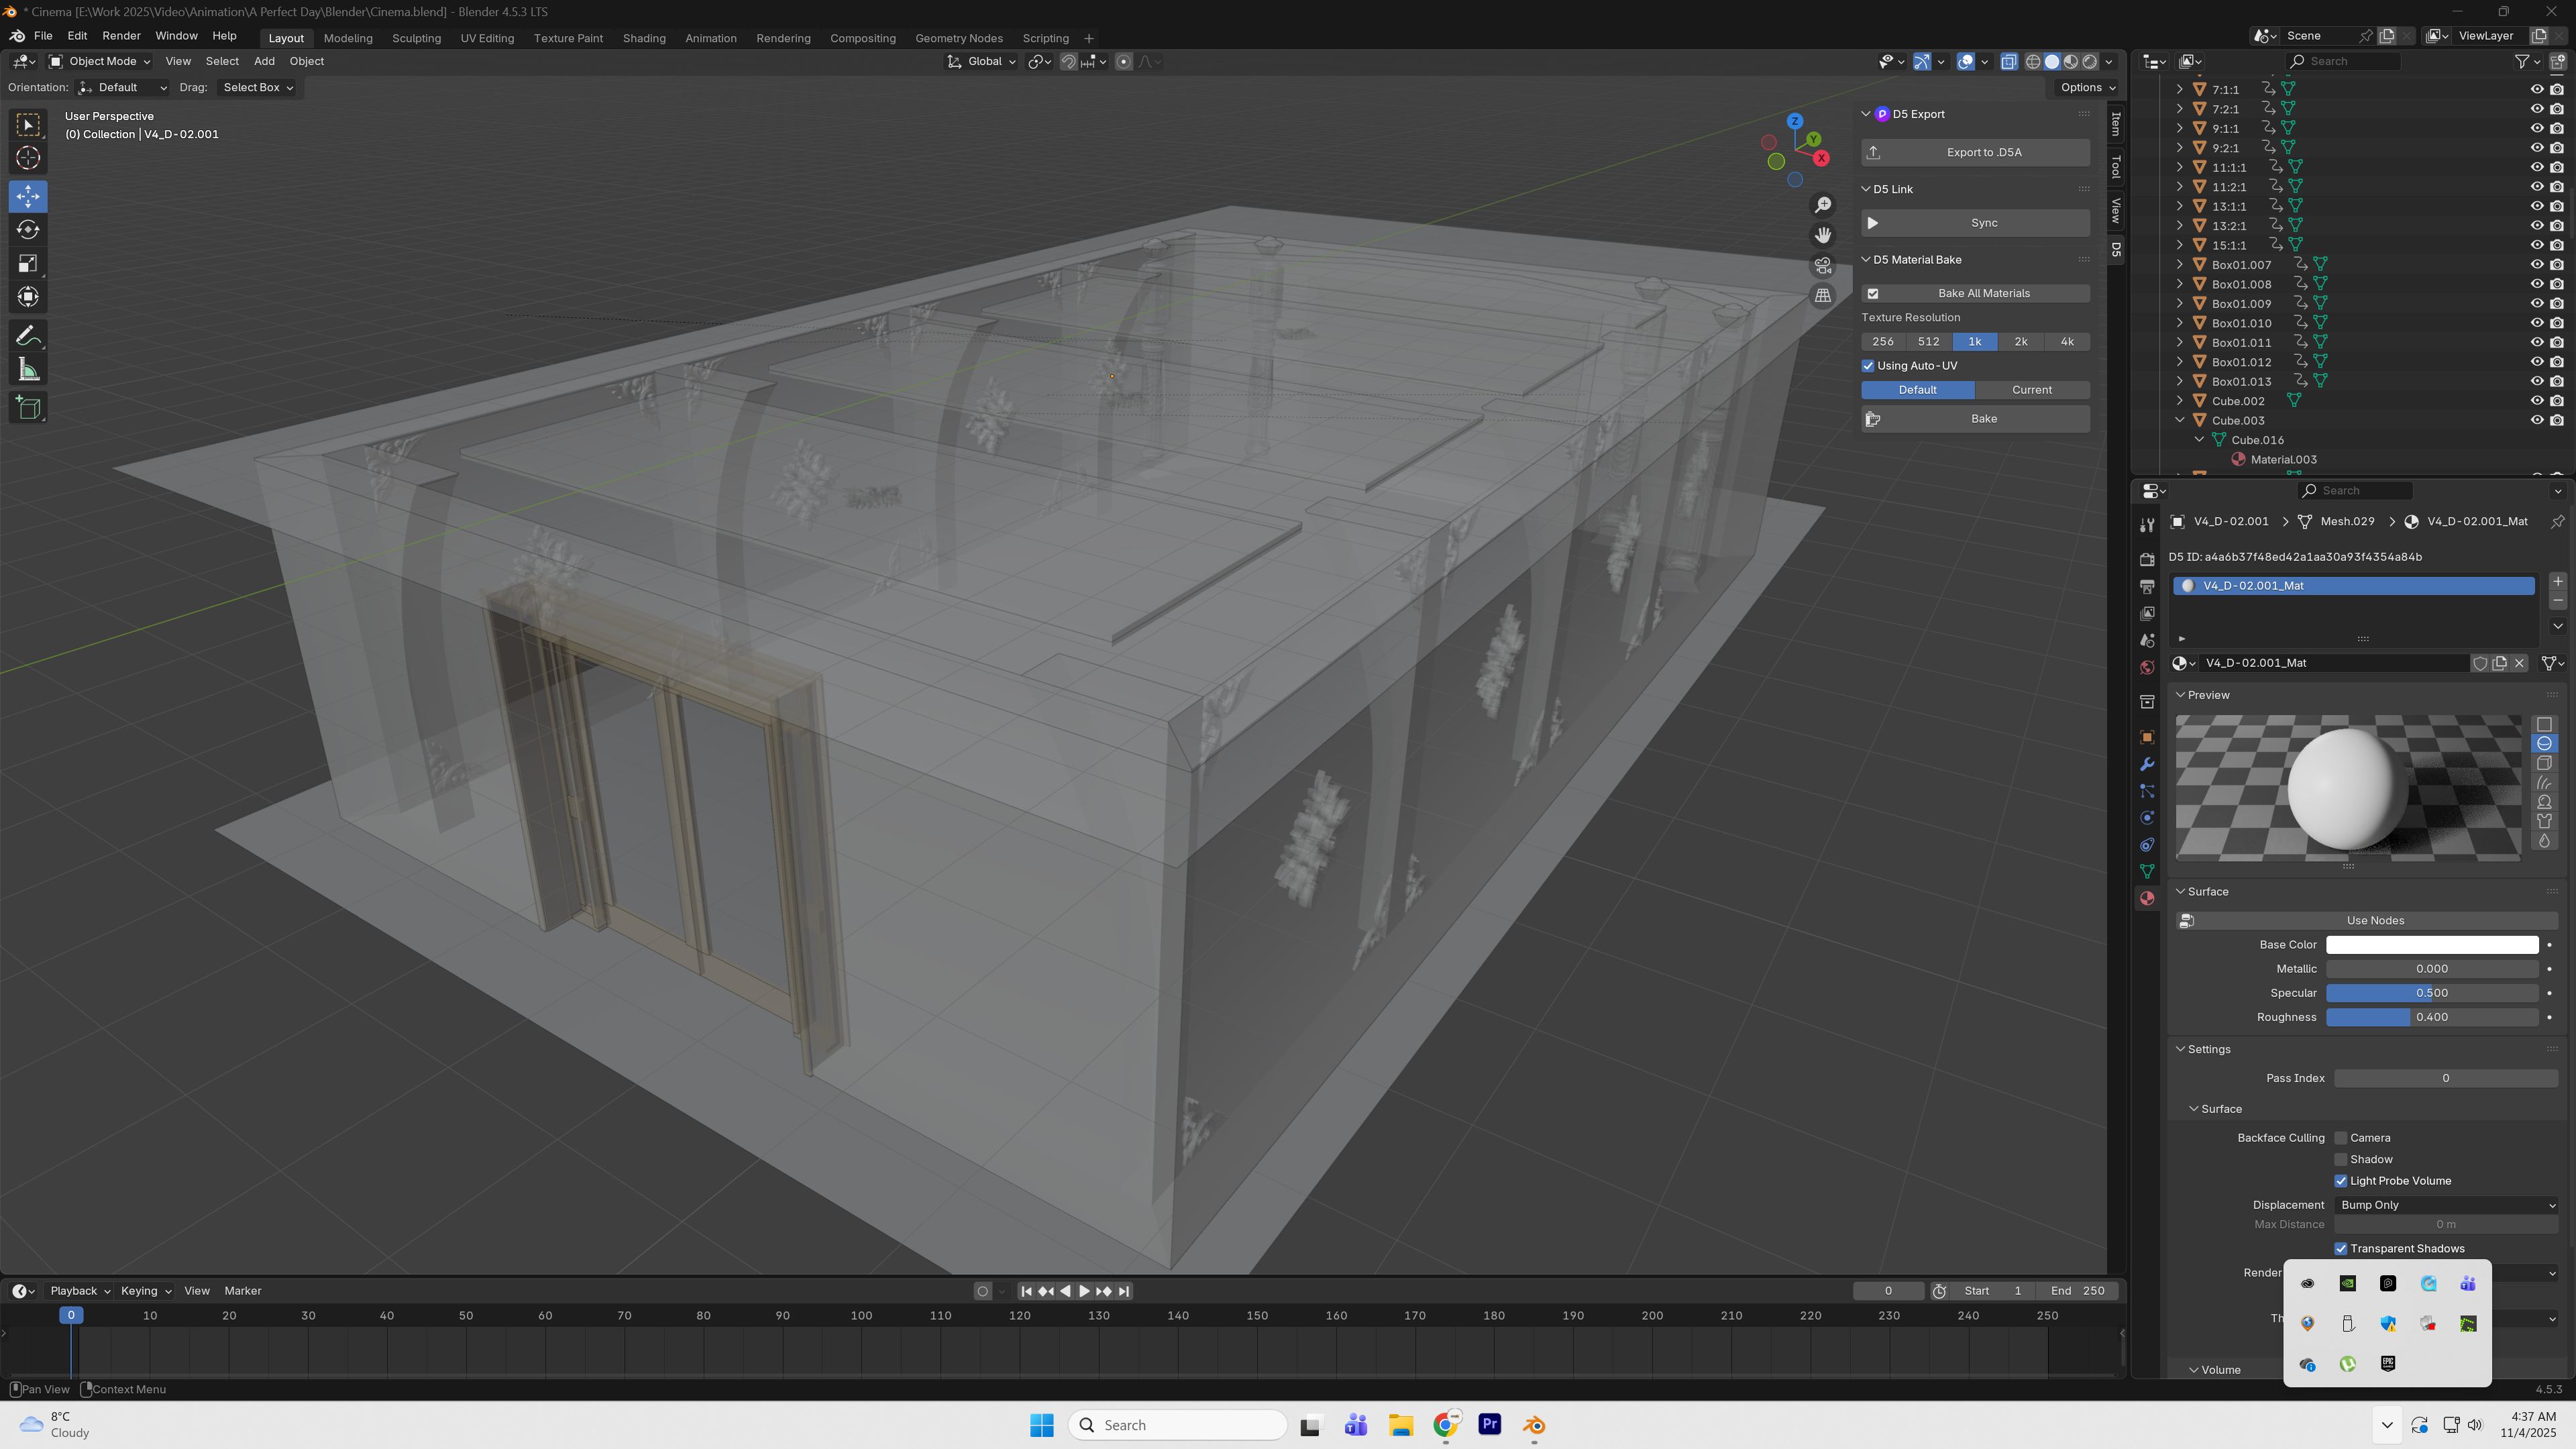Open the Render menu
This screenshot has height=1449, width=2576.
click(121, 36)
